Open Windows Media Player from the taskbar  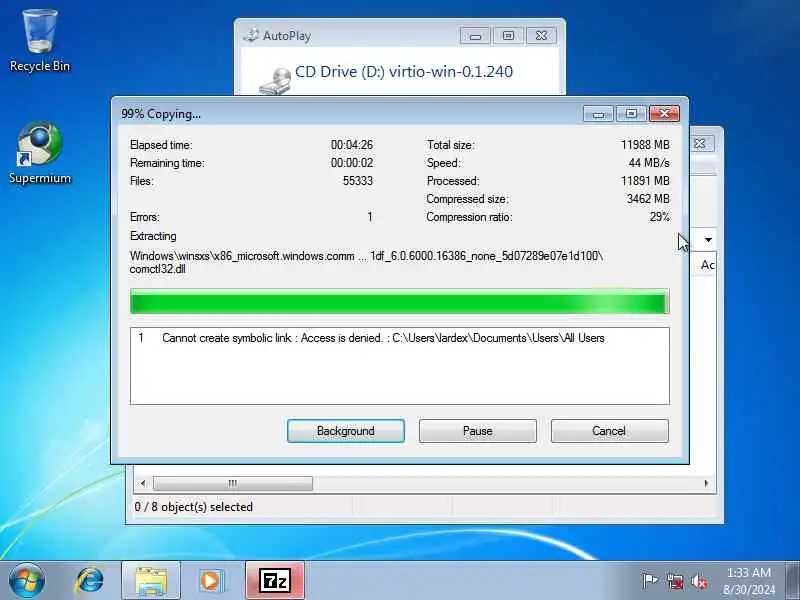click(x=210, y=581)
